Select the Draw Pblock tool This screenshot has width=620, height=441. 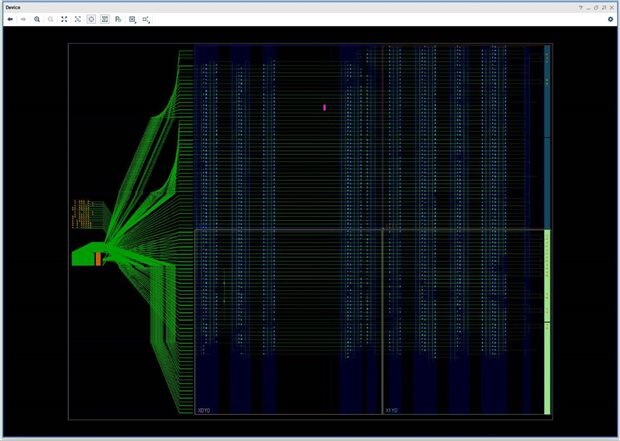[118, 19]
